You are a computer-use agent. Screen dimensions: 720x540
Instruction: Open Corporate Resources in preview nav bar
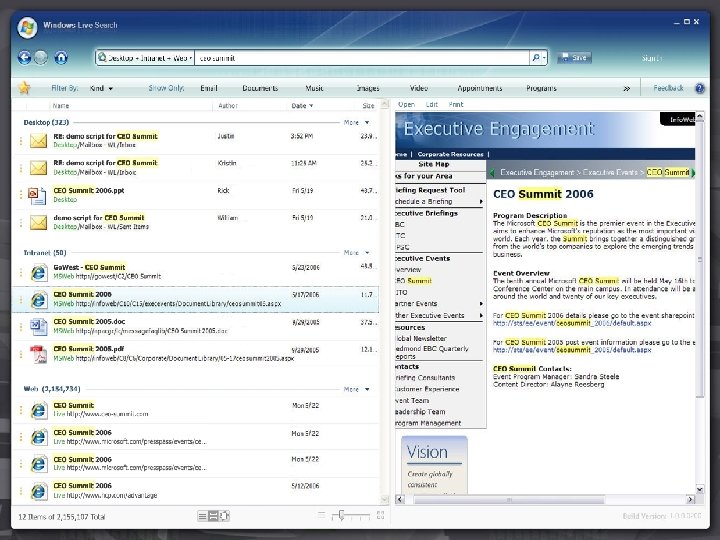point(450,154)
